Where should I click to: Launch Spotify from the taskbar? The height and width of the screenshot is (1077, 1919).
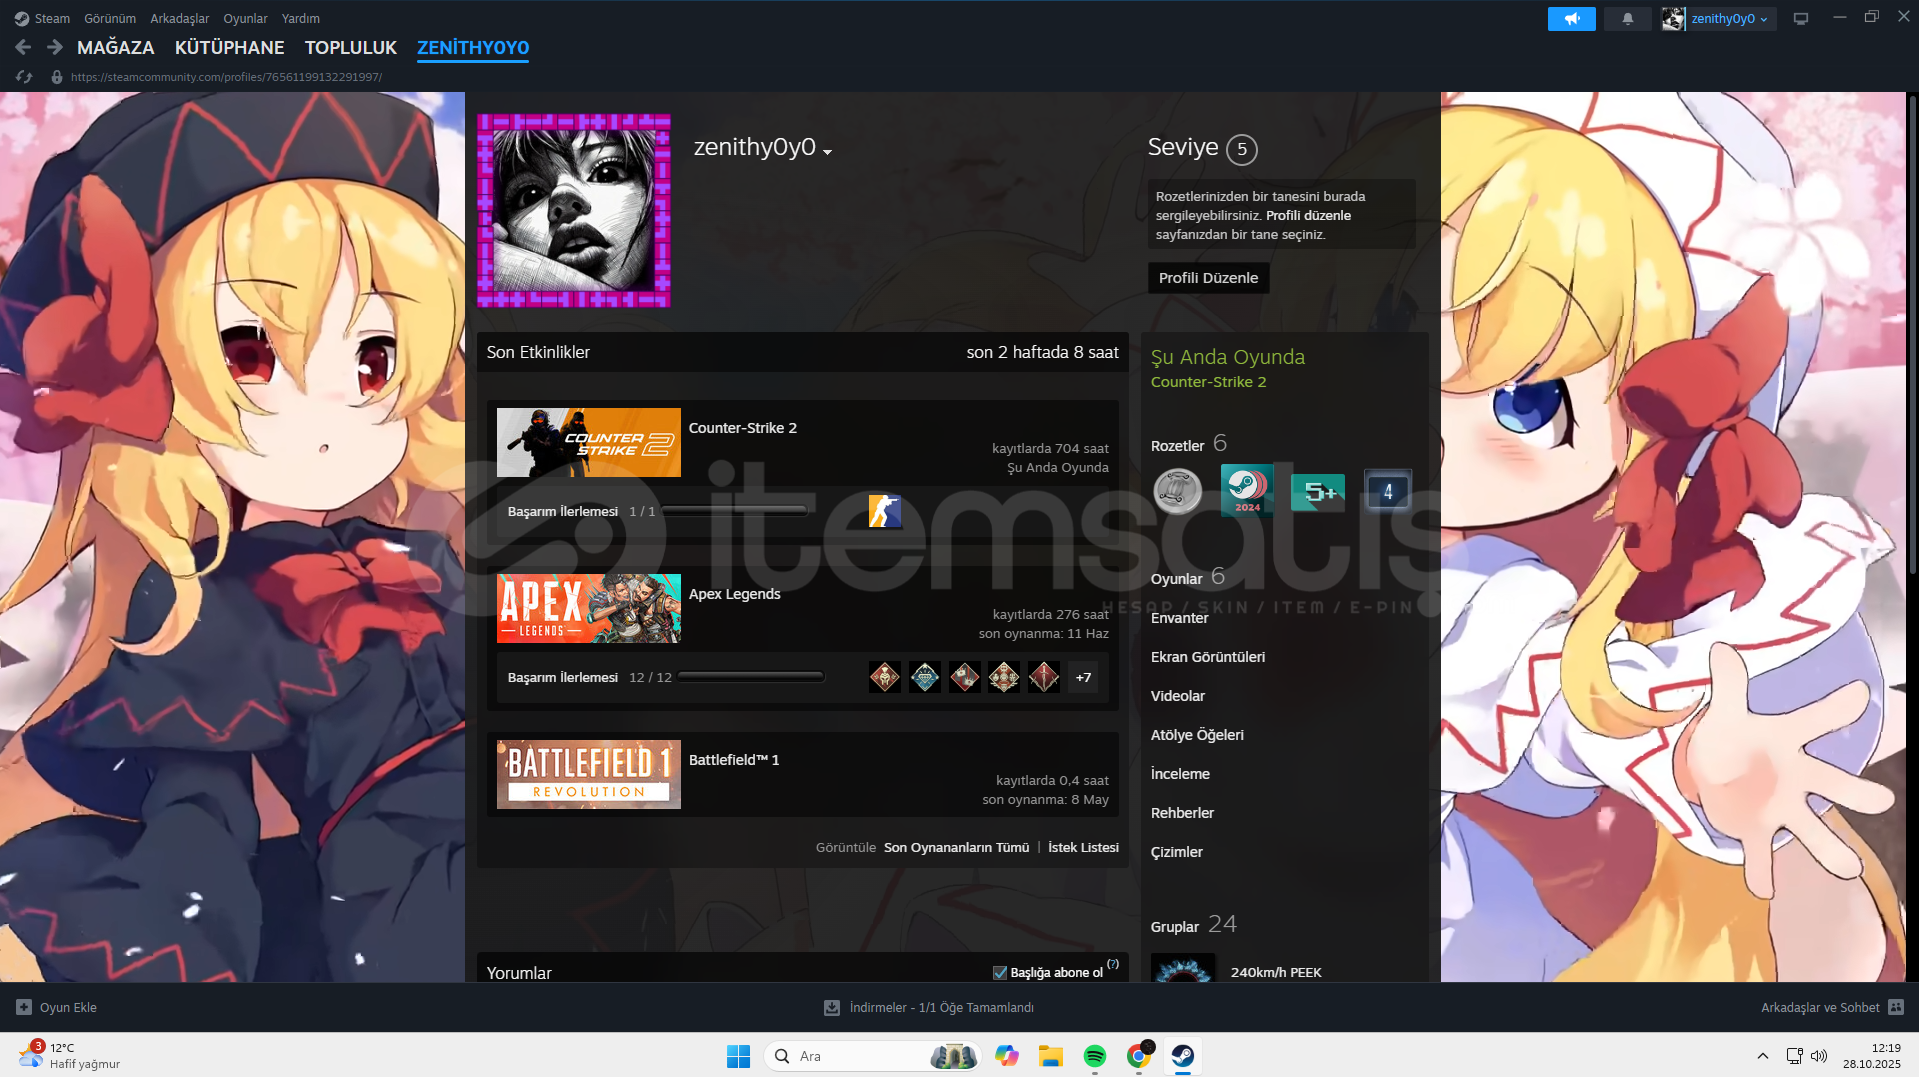1095,1056
